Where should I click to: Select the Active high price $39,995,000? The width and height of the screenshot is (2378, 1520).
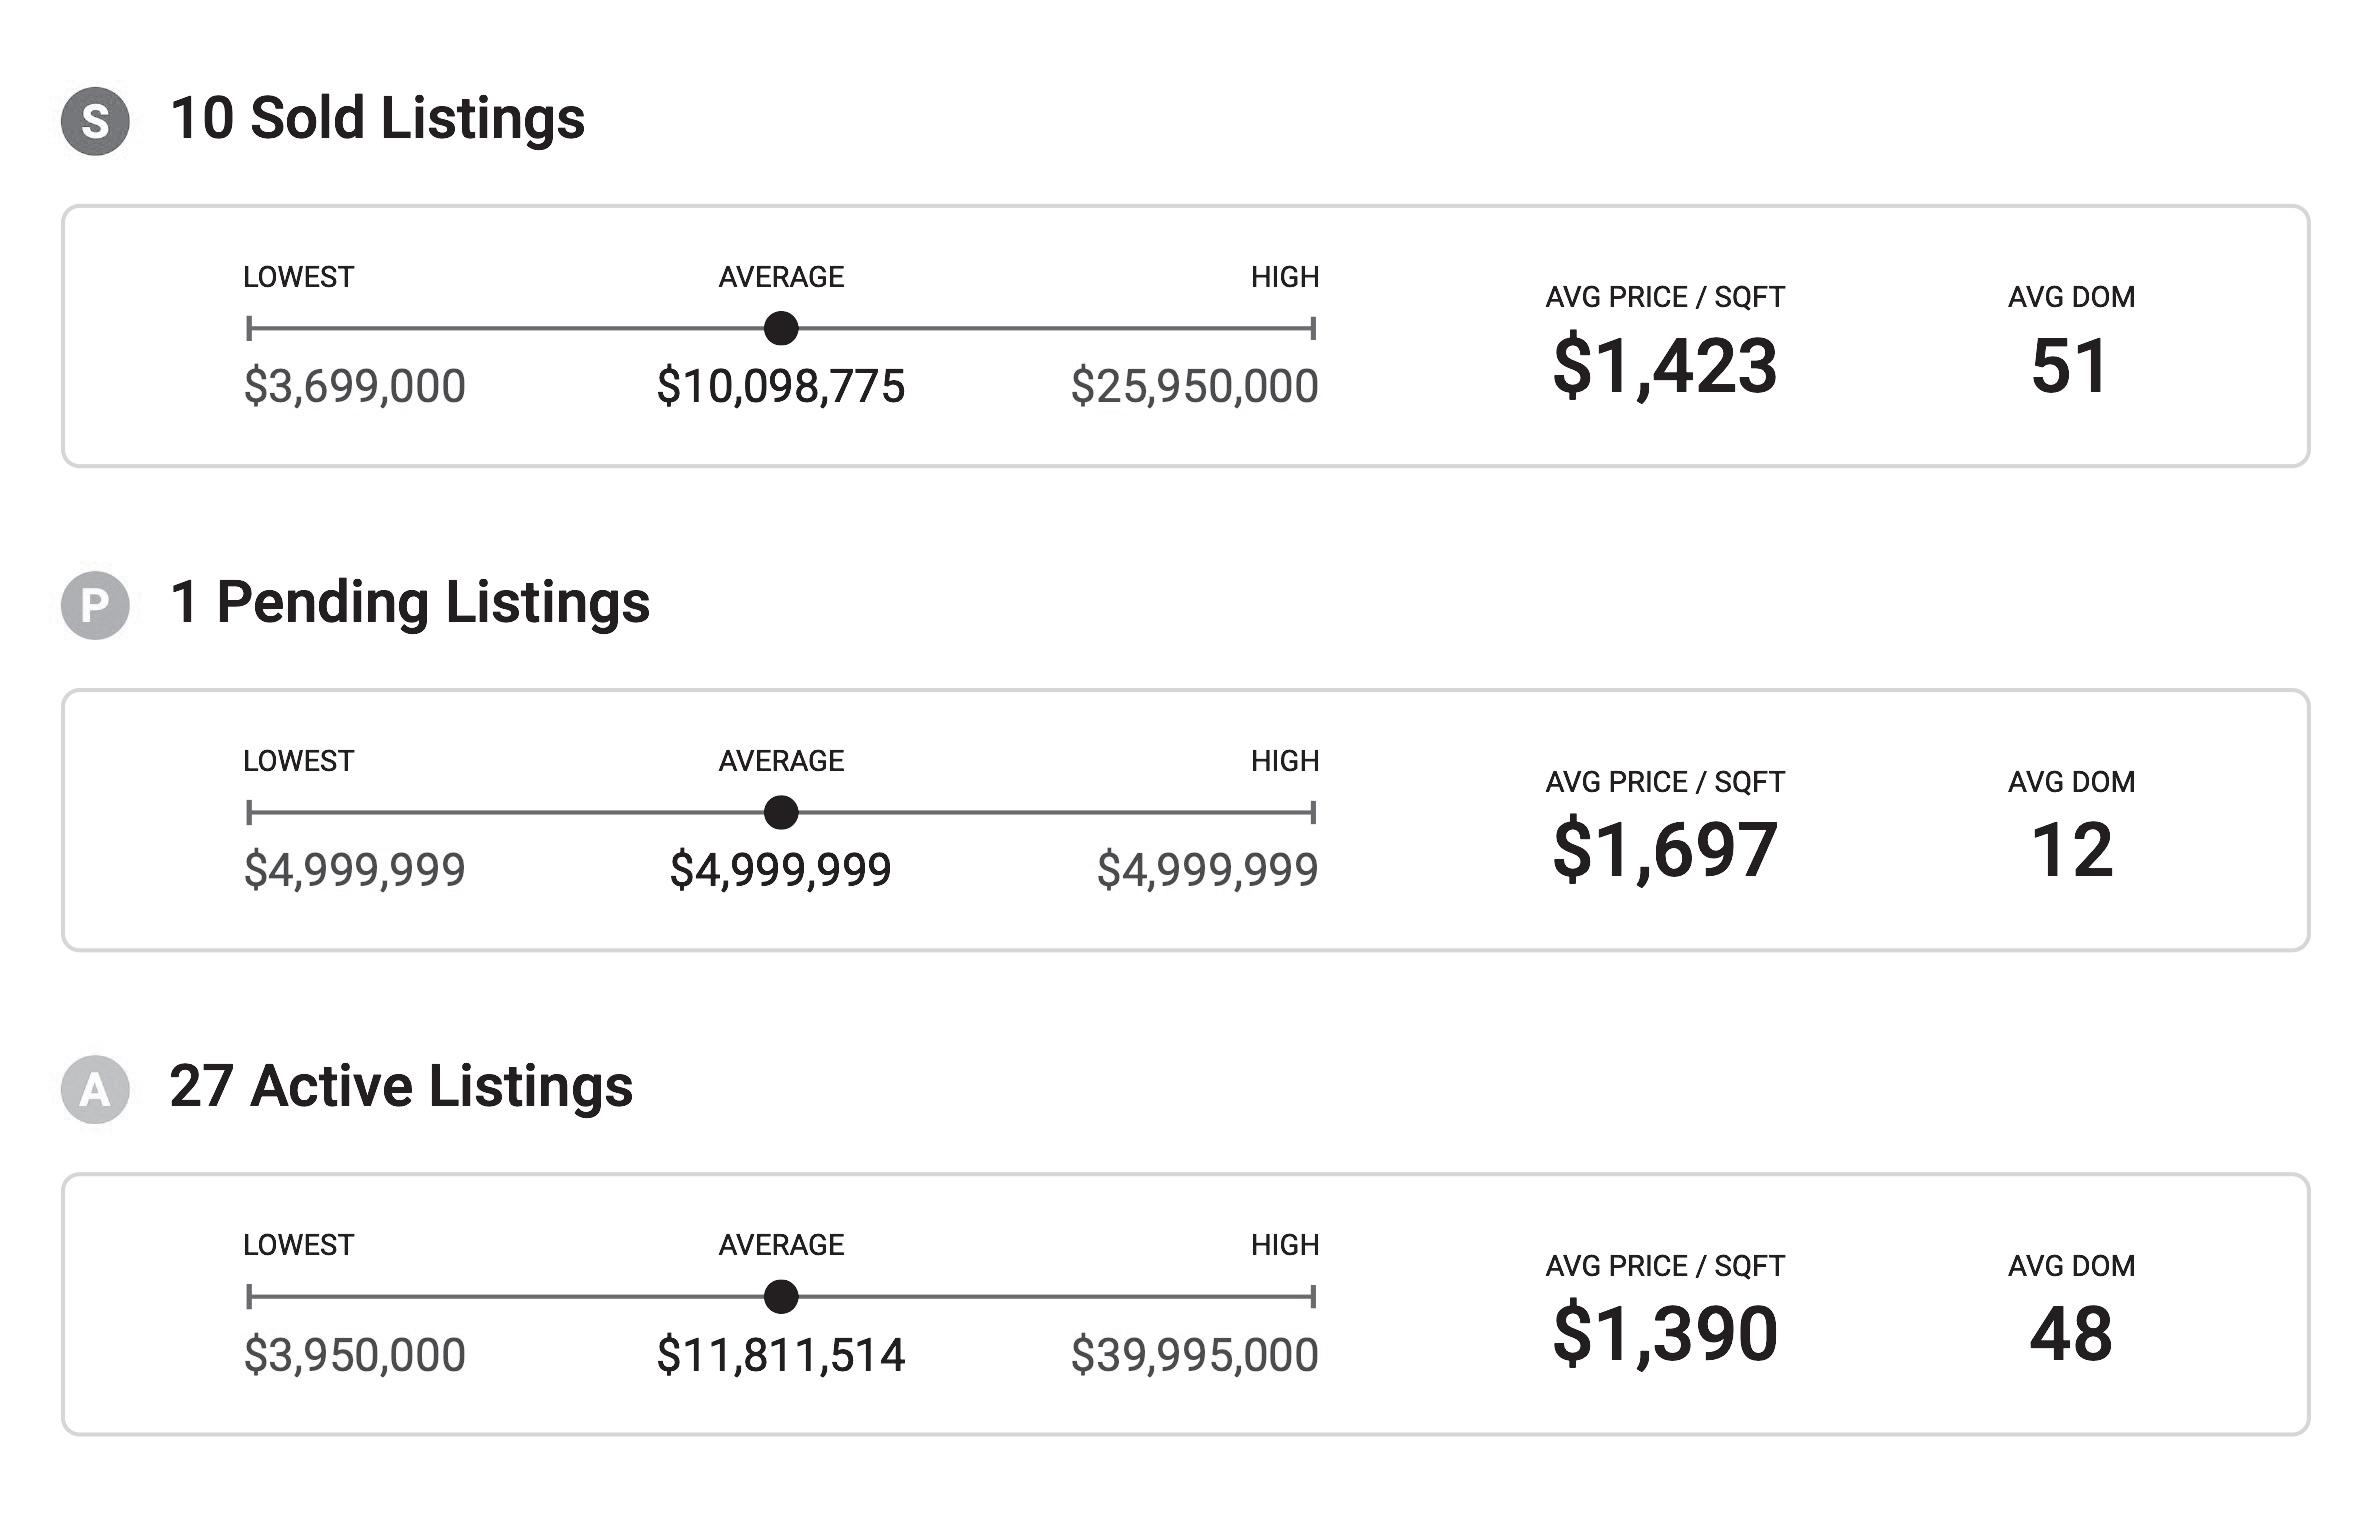click(1194, 1355)
